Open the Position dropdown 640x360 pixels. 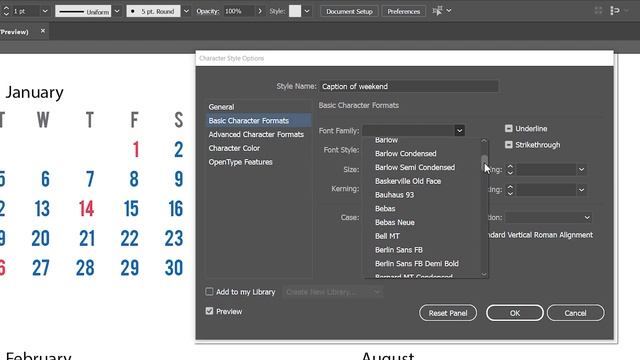(x=548, y=217)
